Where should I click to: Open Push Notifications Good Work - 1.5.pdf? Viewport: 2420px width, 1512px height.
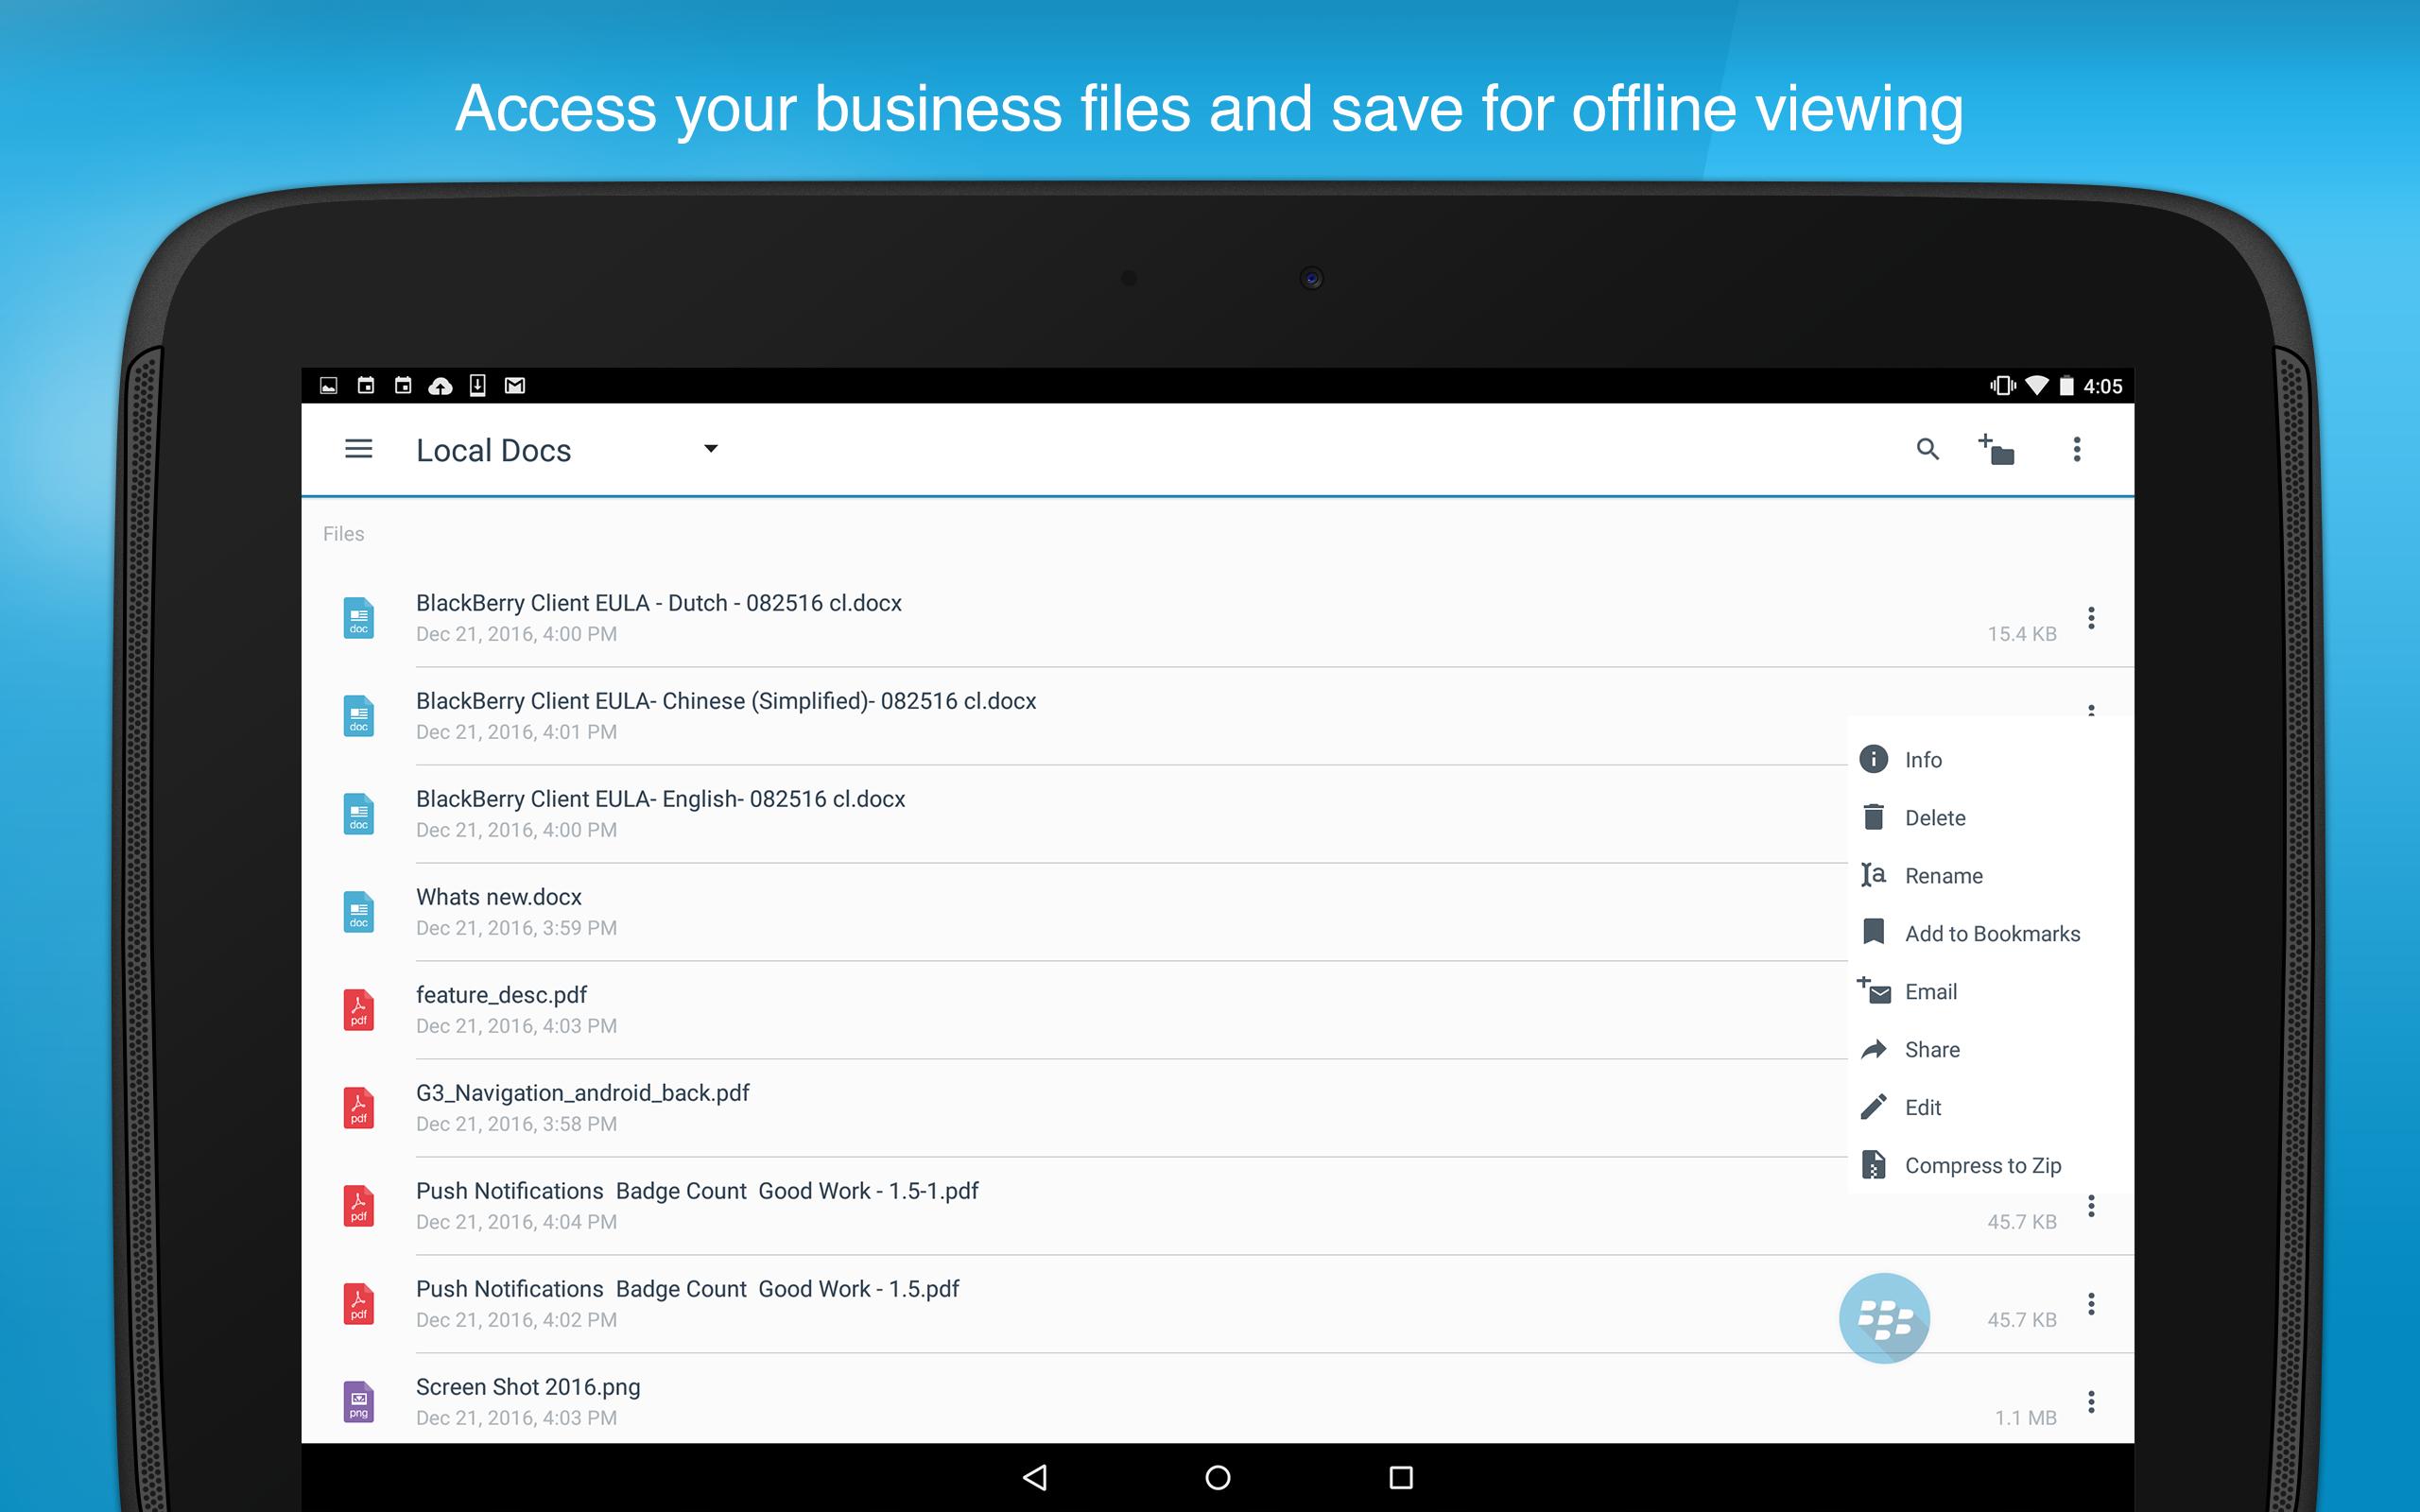point(1217,1304)
